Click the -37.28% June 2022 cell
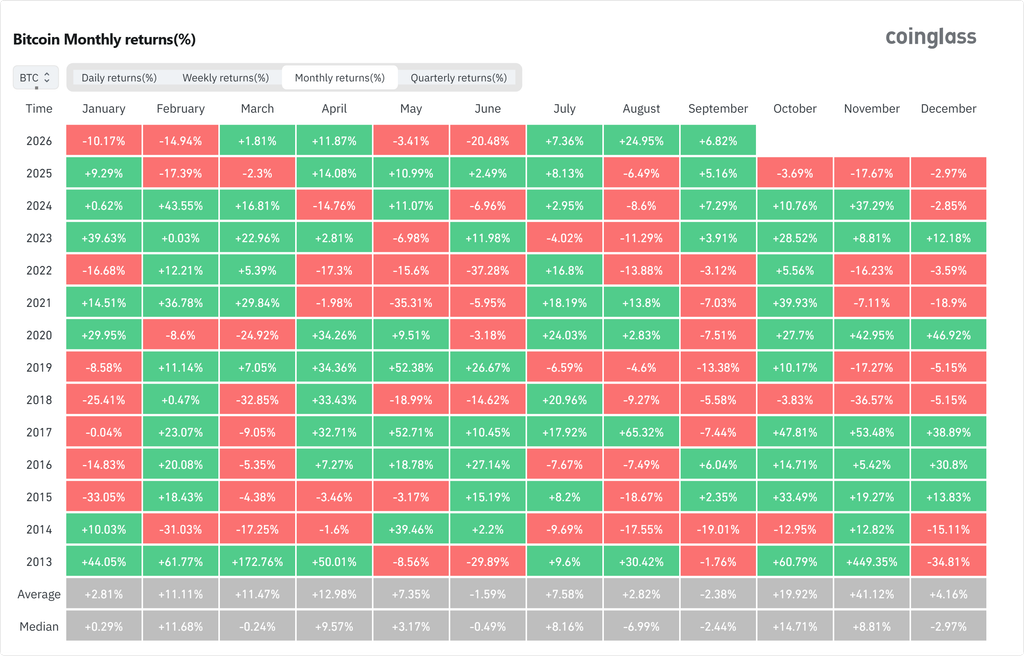 point(488,271)
